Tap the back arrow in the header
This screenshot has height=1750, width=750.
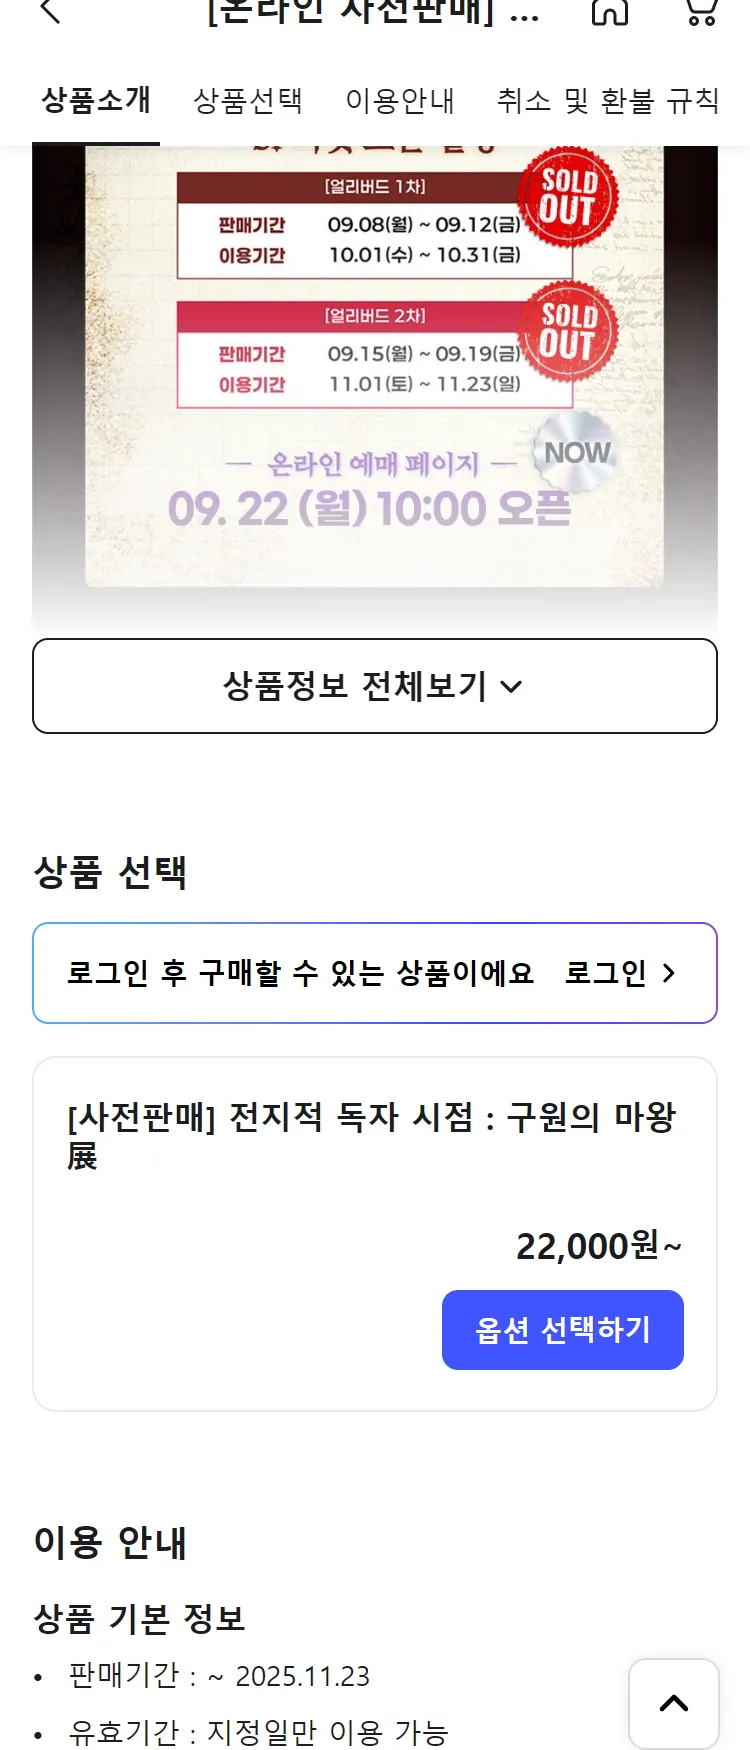point(50,12)
